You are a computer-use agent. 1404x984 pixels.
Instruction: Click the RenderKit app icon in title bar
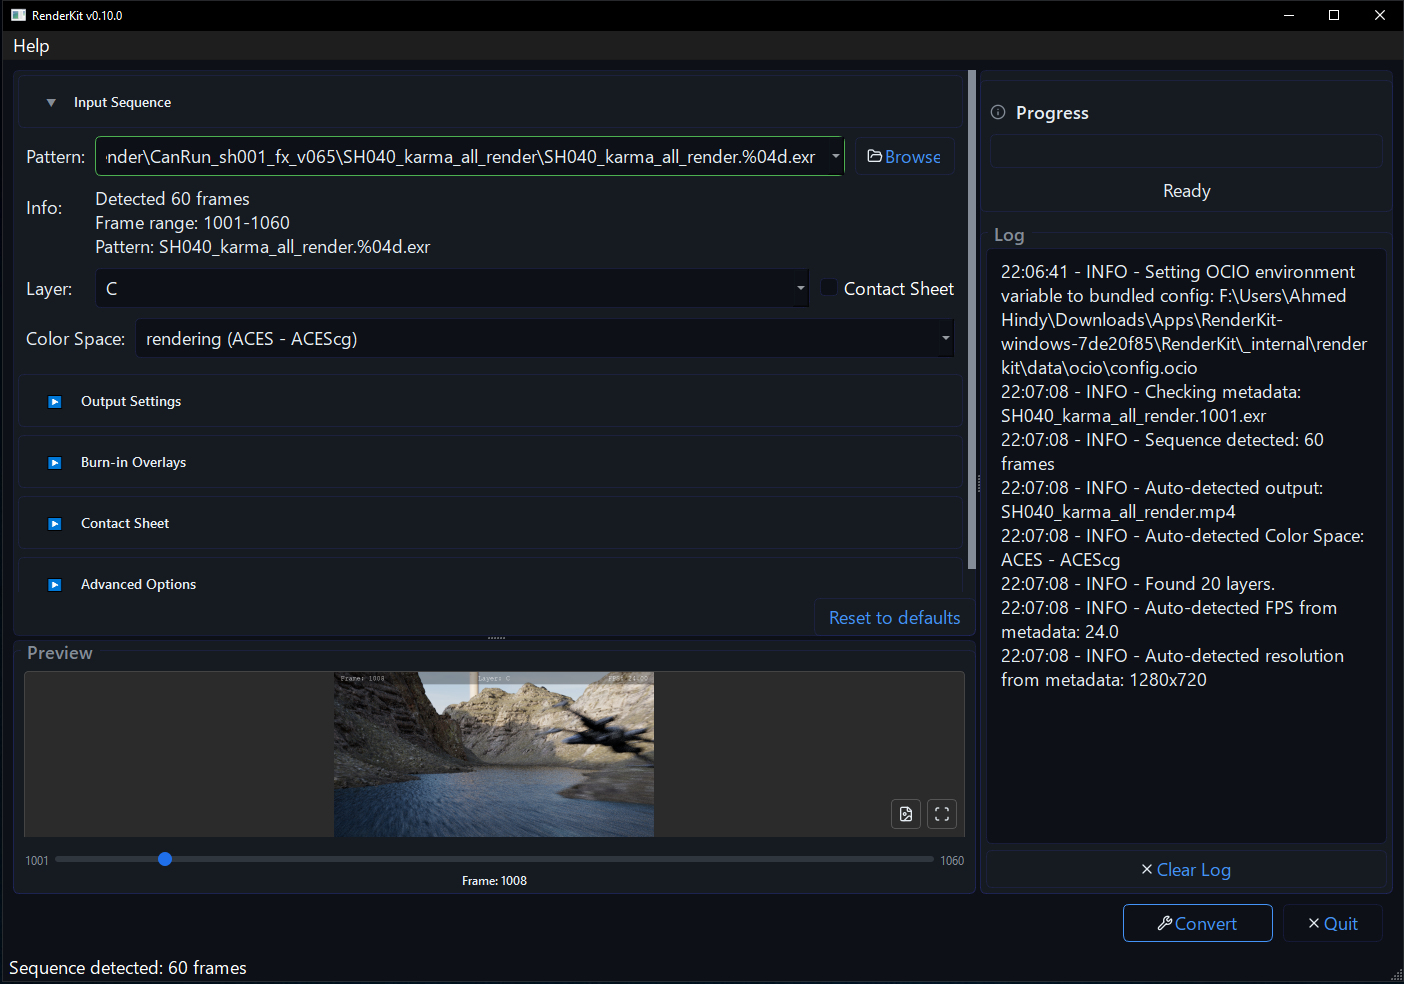tap(18, 15)
